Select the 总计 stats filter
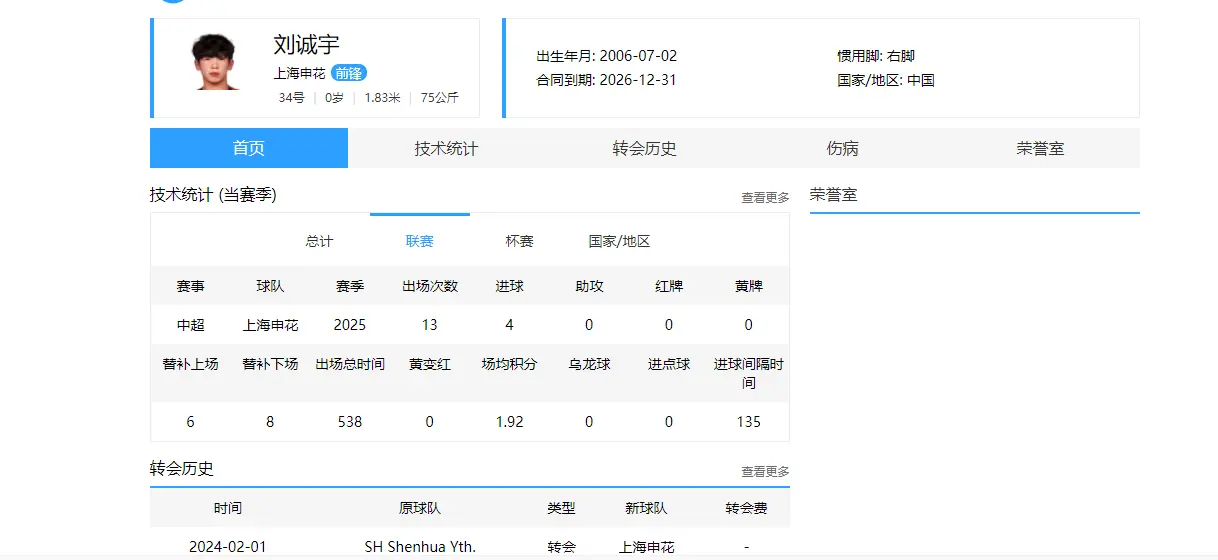 (319, 241)
